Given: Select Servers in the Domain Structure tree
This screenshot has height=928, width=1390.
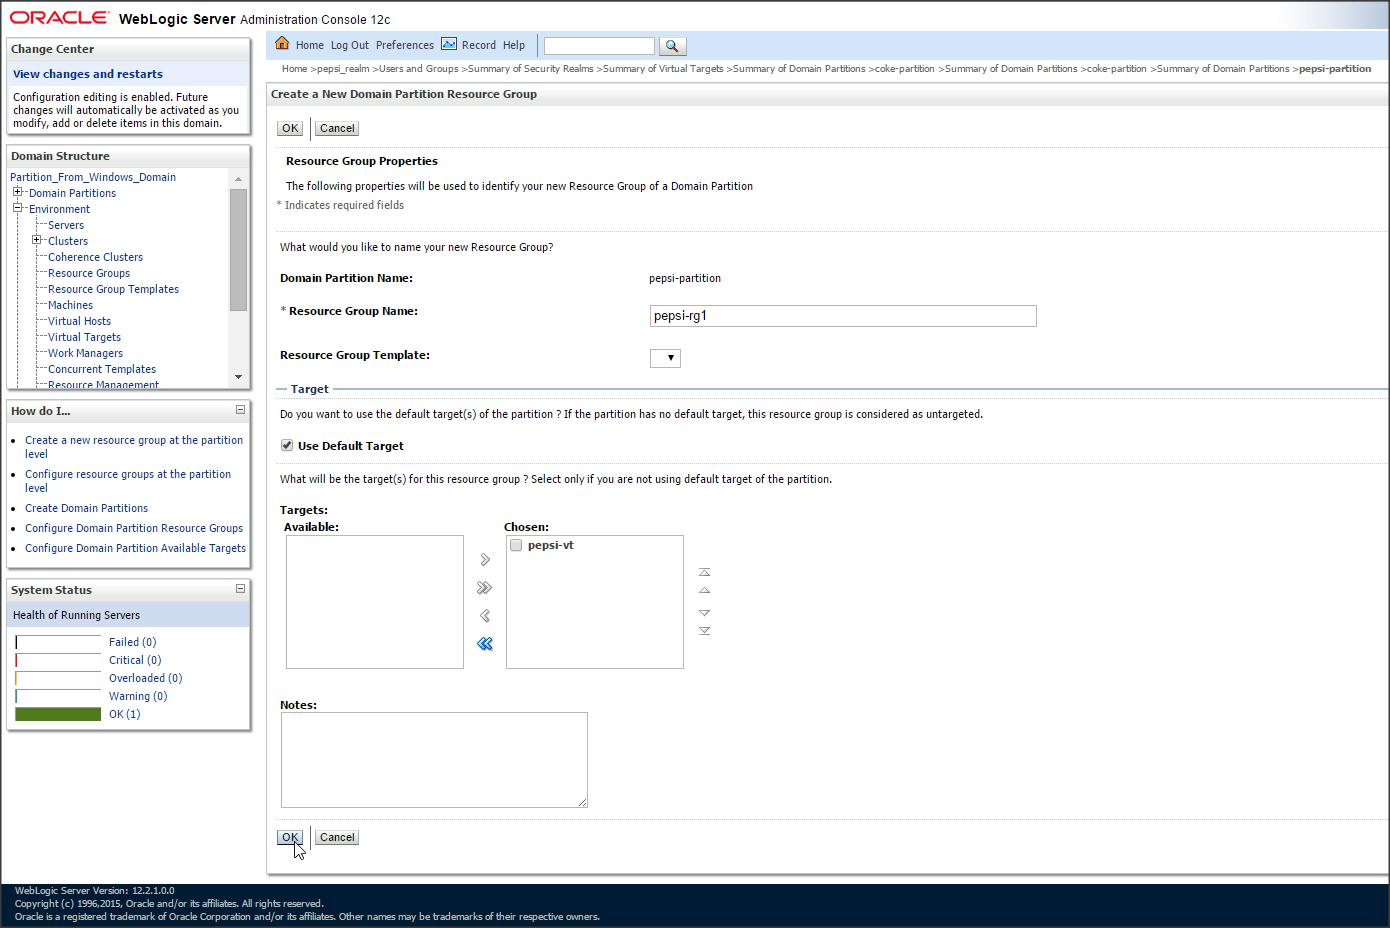Looking at the screenshot, I should click(66, 225).
